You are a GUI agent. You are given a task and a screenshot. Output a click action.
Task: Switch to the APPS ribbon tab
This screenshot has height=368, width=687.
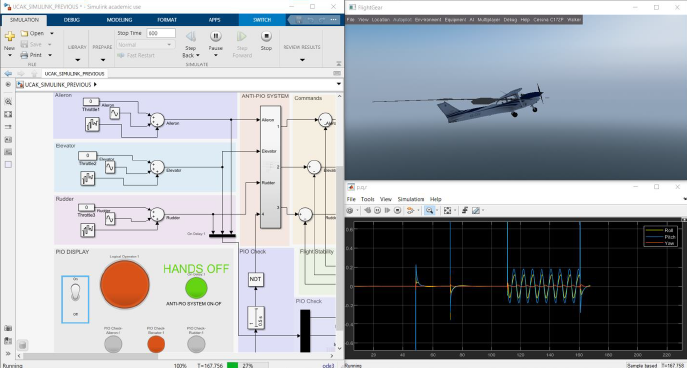coord(214,20)
